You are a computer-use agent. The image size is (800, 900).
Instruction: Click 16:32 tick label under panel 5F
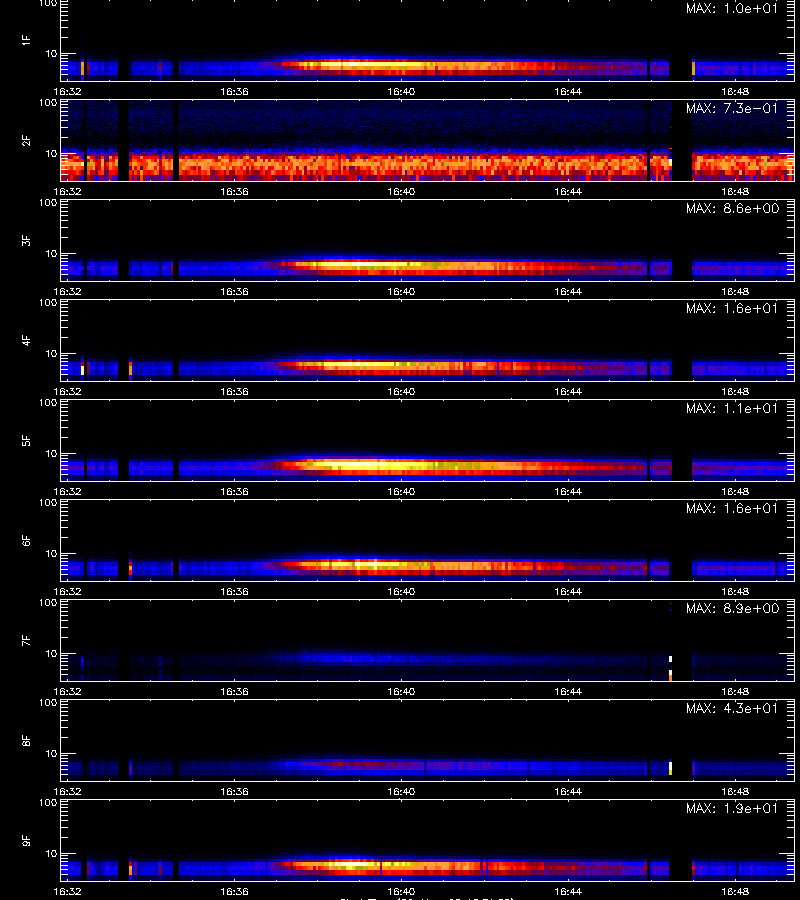(67, 492)
